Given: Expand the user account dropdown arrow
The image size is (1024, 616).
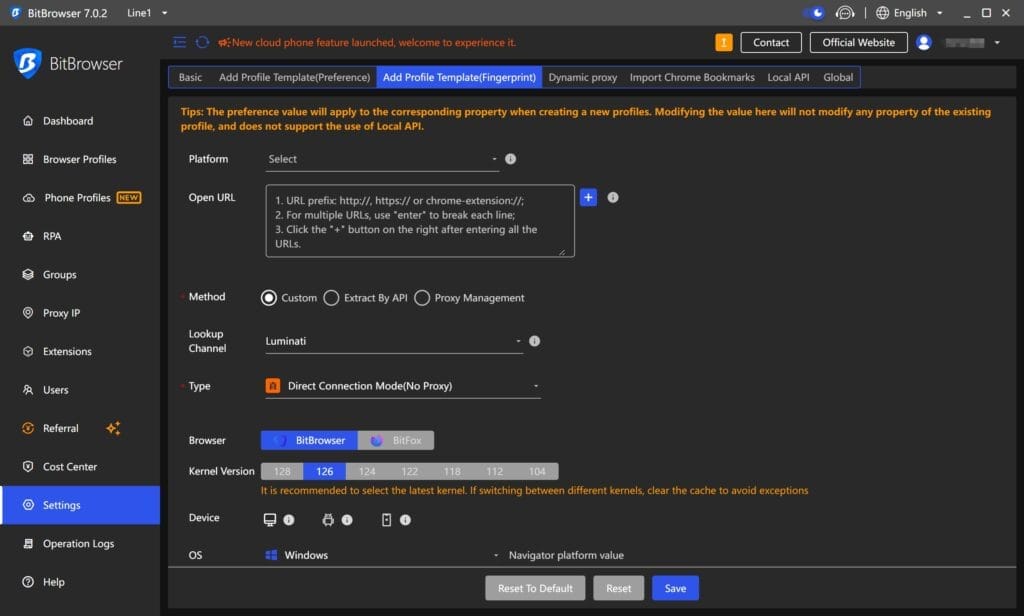Looking at the screenshot, I should tap(997, 42).
